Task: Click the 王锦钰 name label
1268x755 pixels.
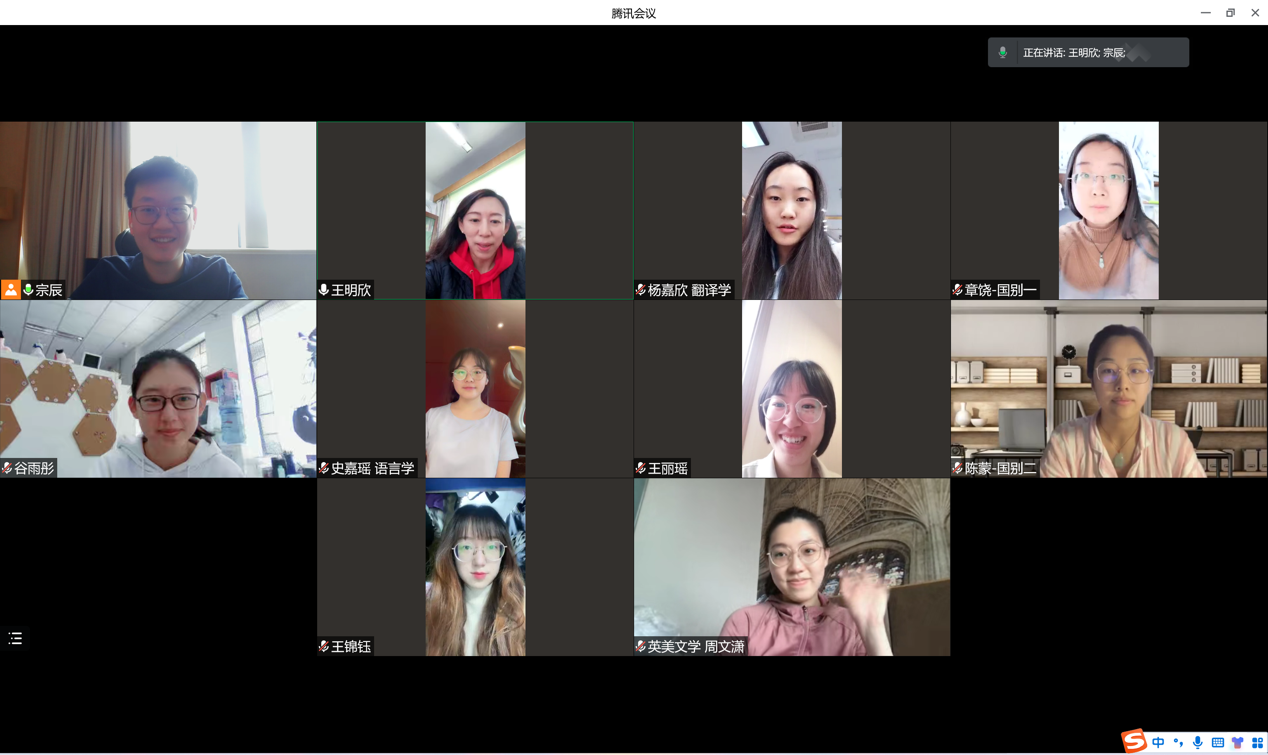Action: coord(351,647)
